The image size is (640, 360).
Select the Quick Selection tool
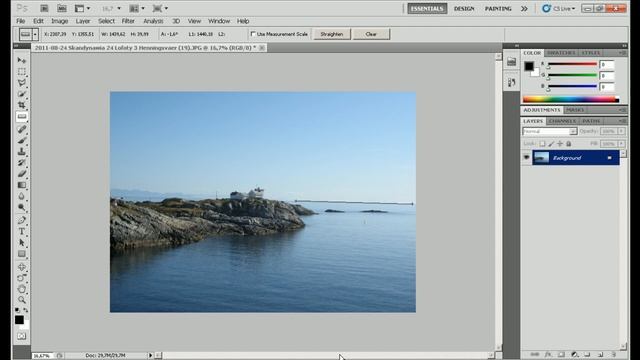click(22, 94)
